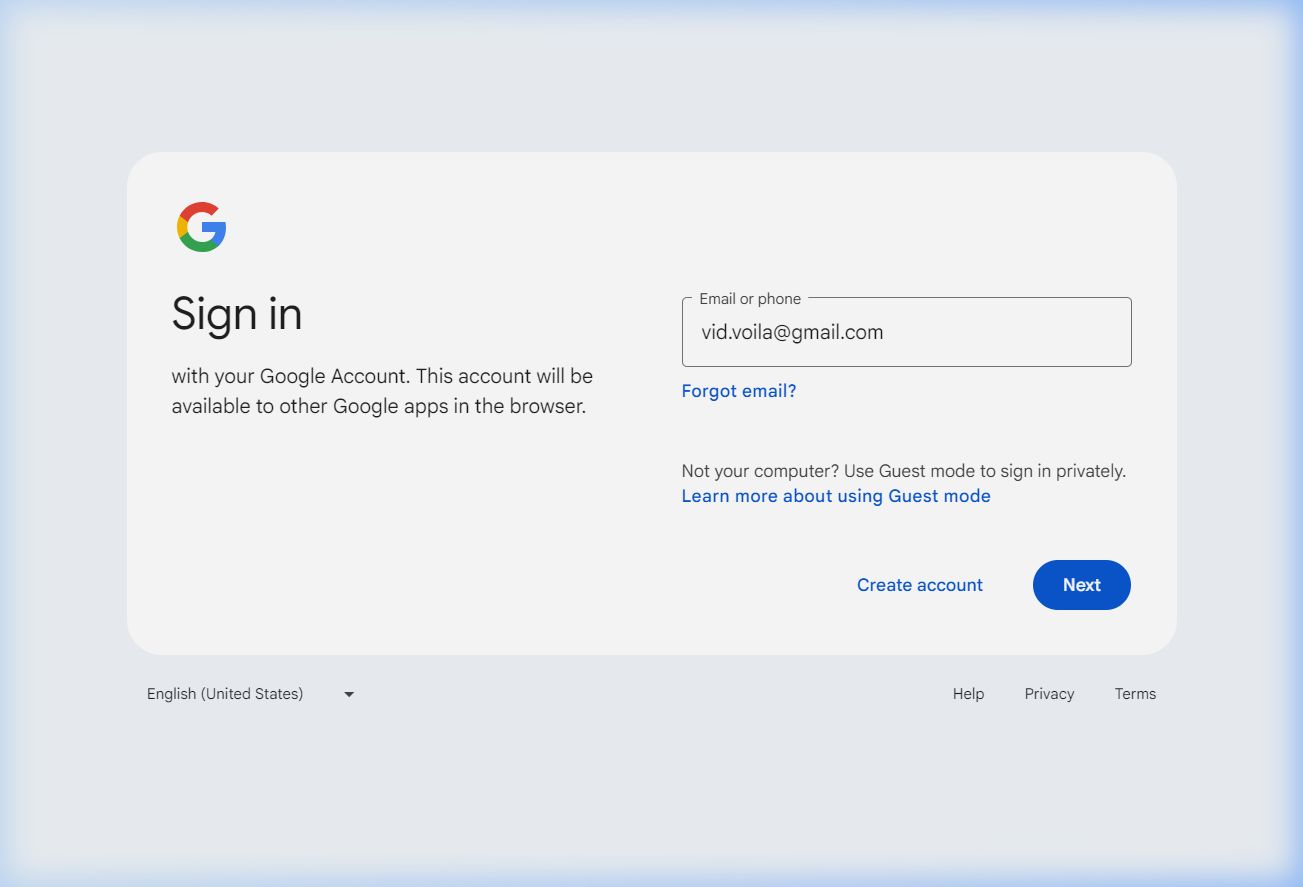Click the "with your Google Account" description line
The width and height of the screenshot is (1303, 887).
tap(382, 377)
